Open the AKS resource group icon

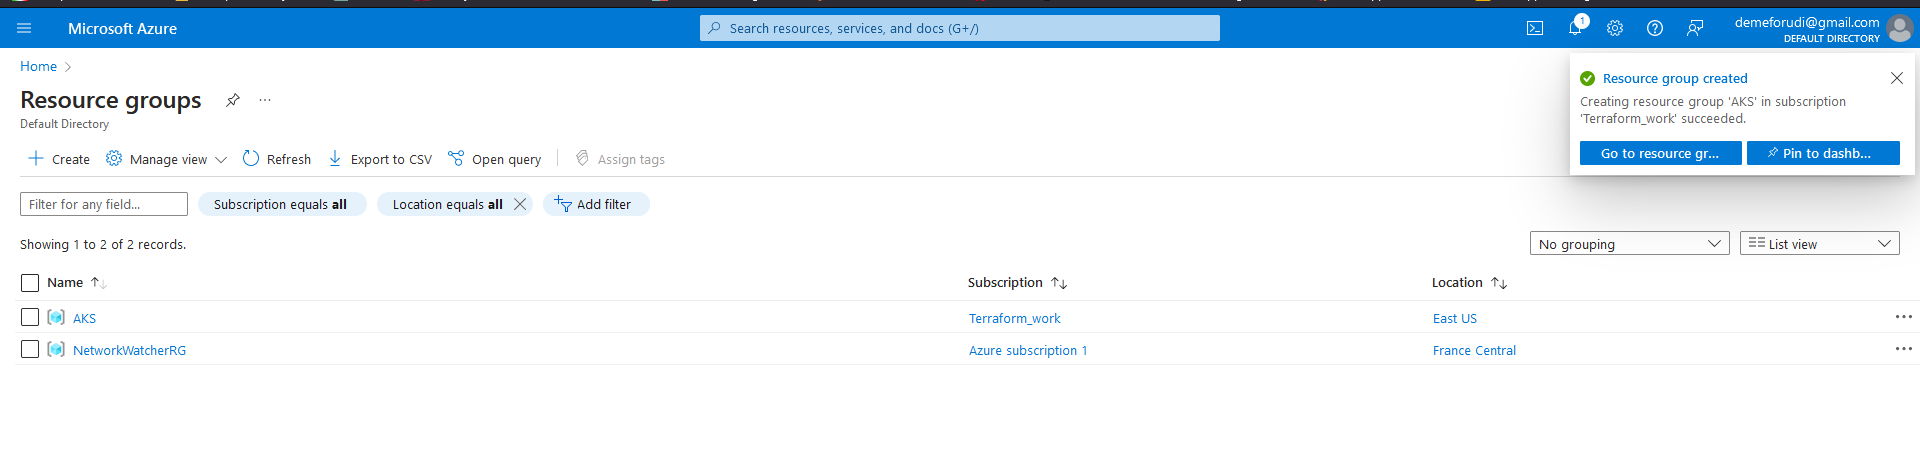[56, 317]
